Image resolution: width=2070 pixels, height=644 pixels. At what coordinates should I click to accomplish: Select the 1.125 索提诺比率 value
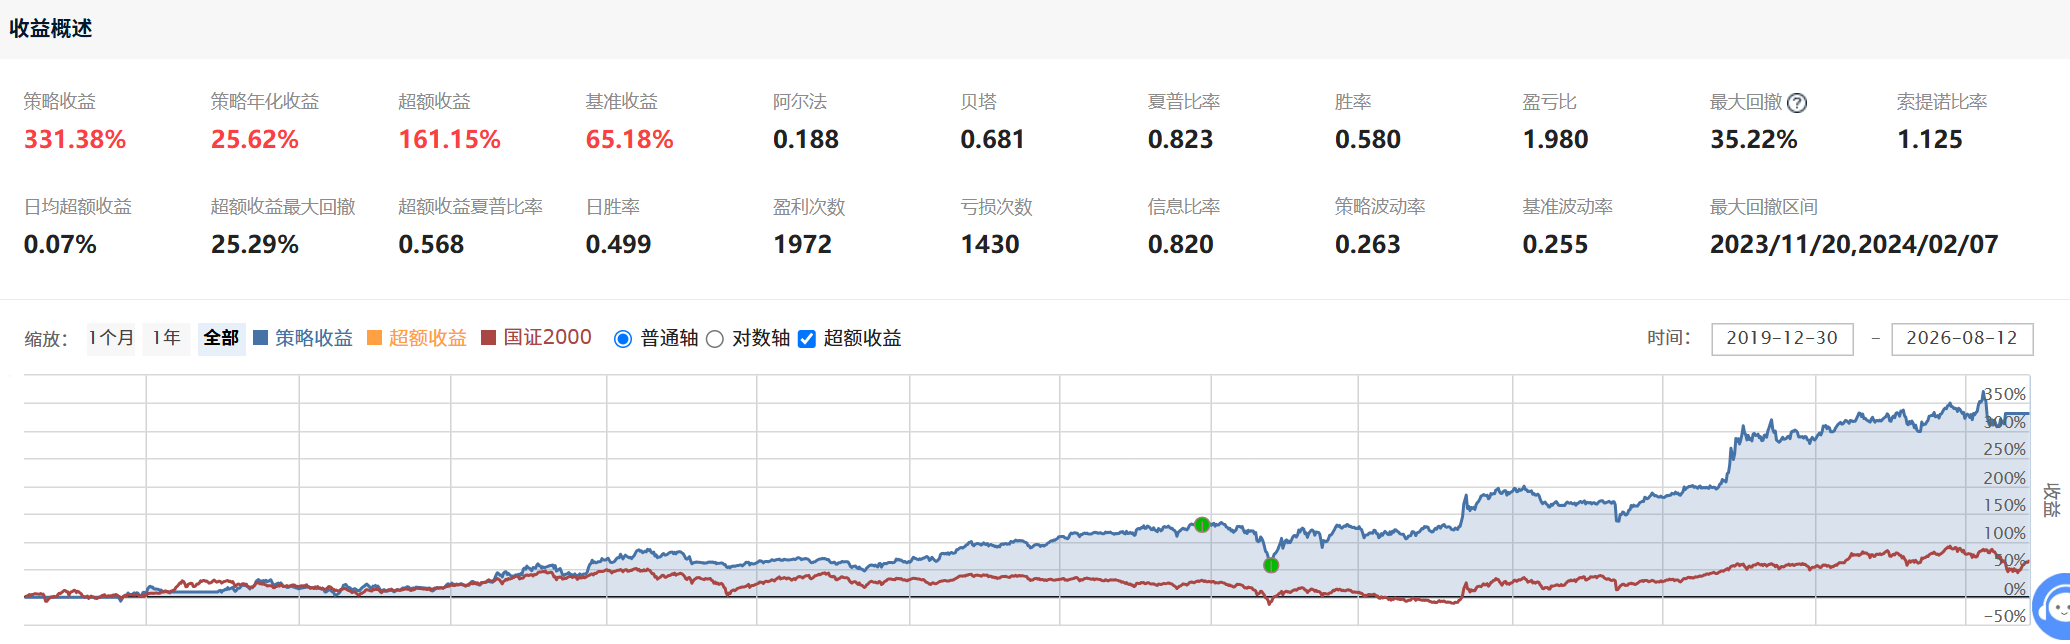pyautogui.click(x=1930, y=140)
